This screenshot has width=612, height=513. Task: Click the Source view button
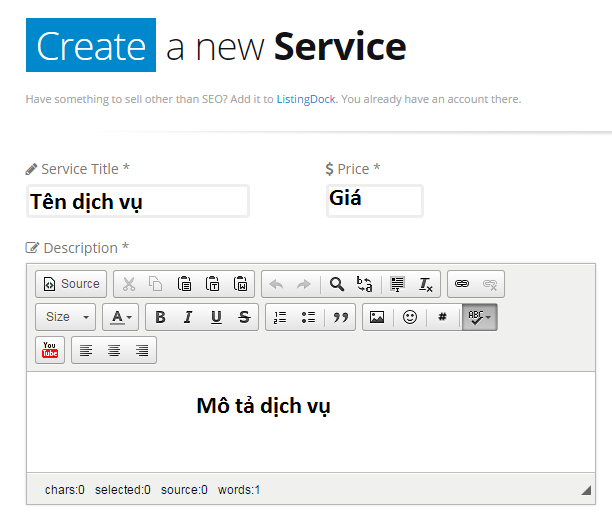click(x=71, y=284)
